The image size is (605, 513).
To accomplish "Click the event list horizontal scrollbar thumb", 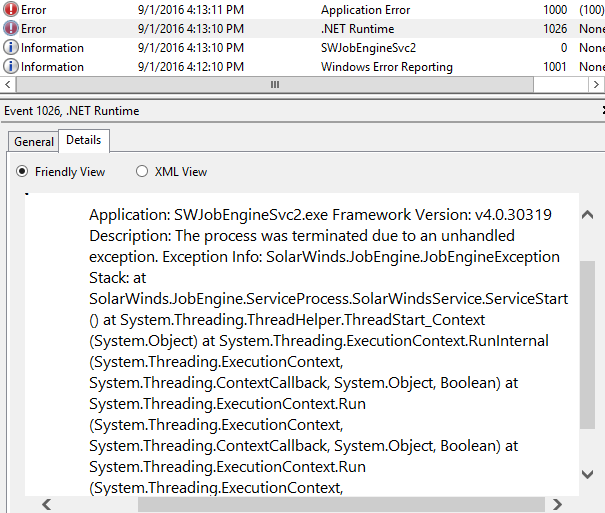I will click(275, 84).
